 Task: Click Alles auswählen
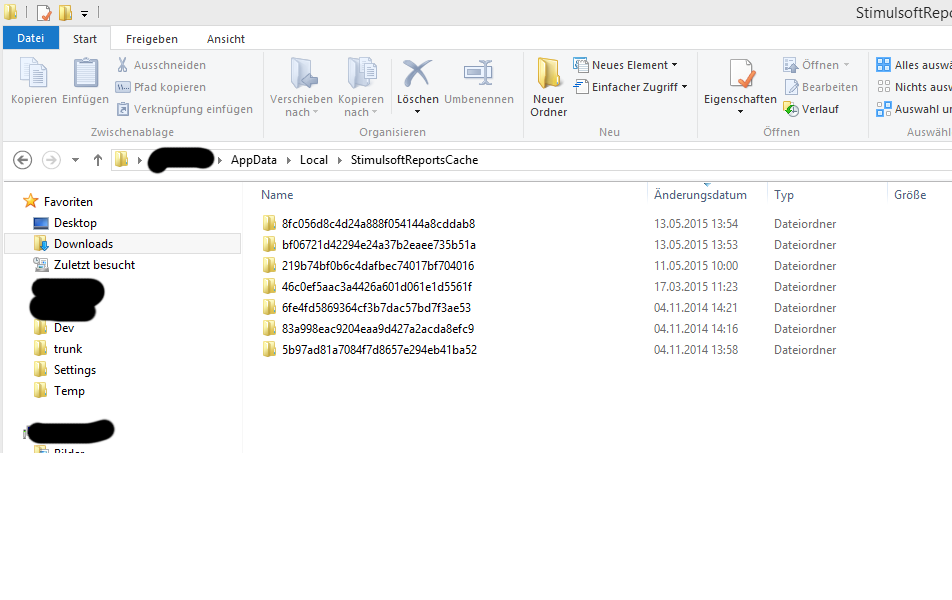[914, 65]
